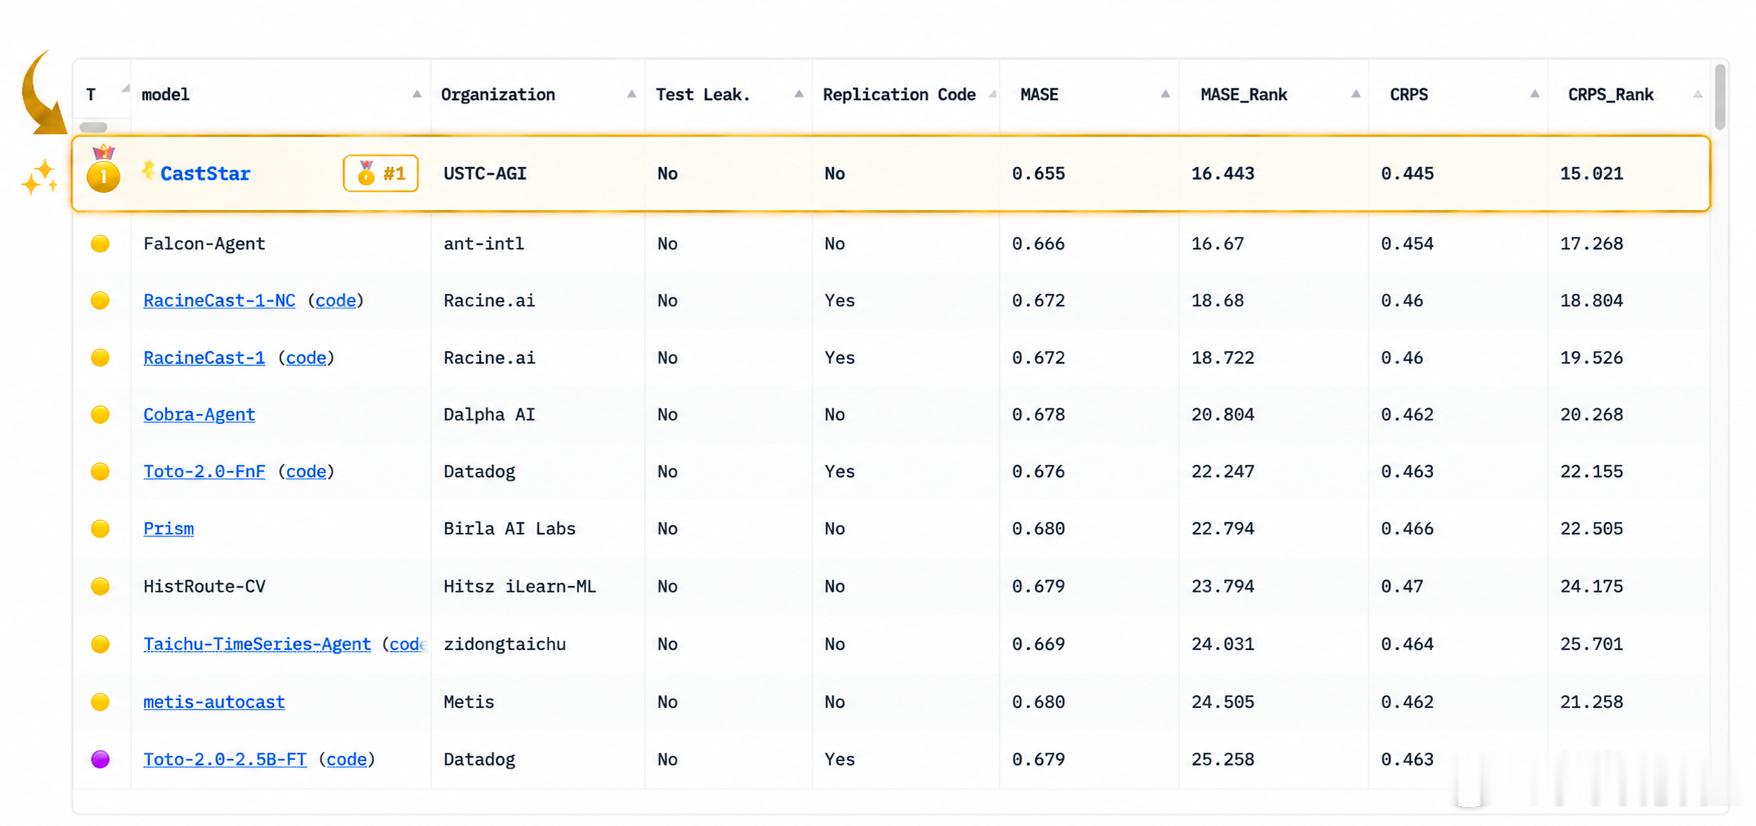
Task: Open the Taichu-TimeSeries-Agent link
Action: click(x=257, y=644)
